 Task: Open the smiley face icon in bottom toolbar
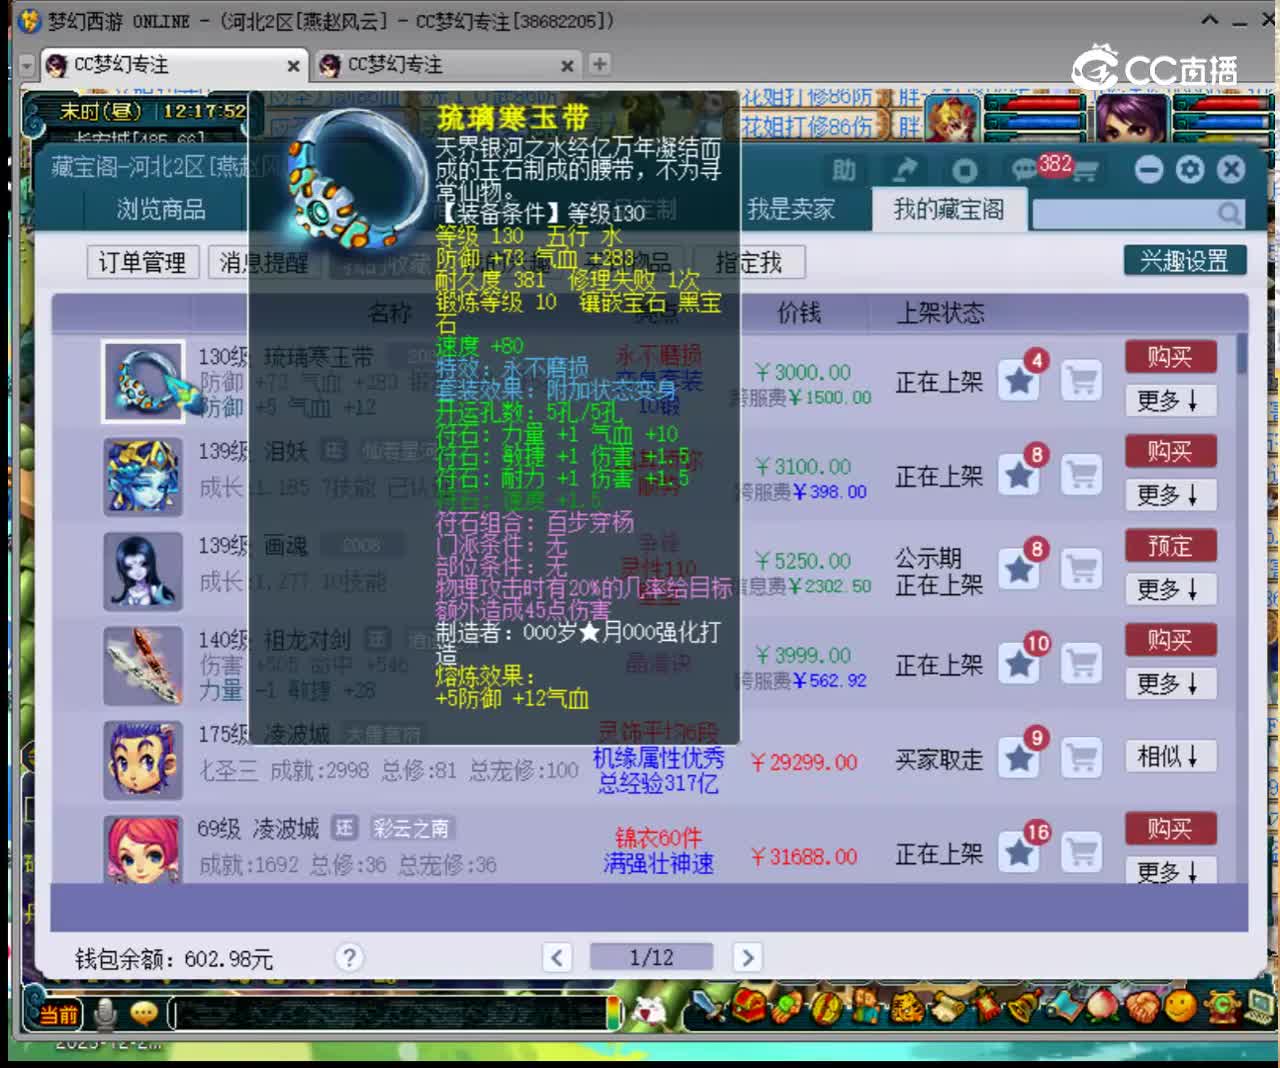[x=1180, y=1005]
